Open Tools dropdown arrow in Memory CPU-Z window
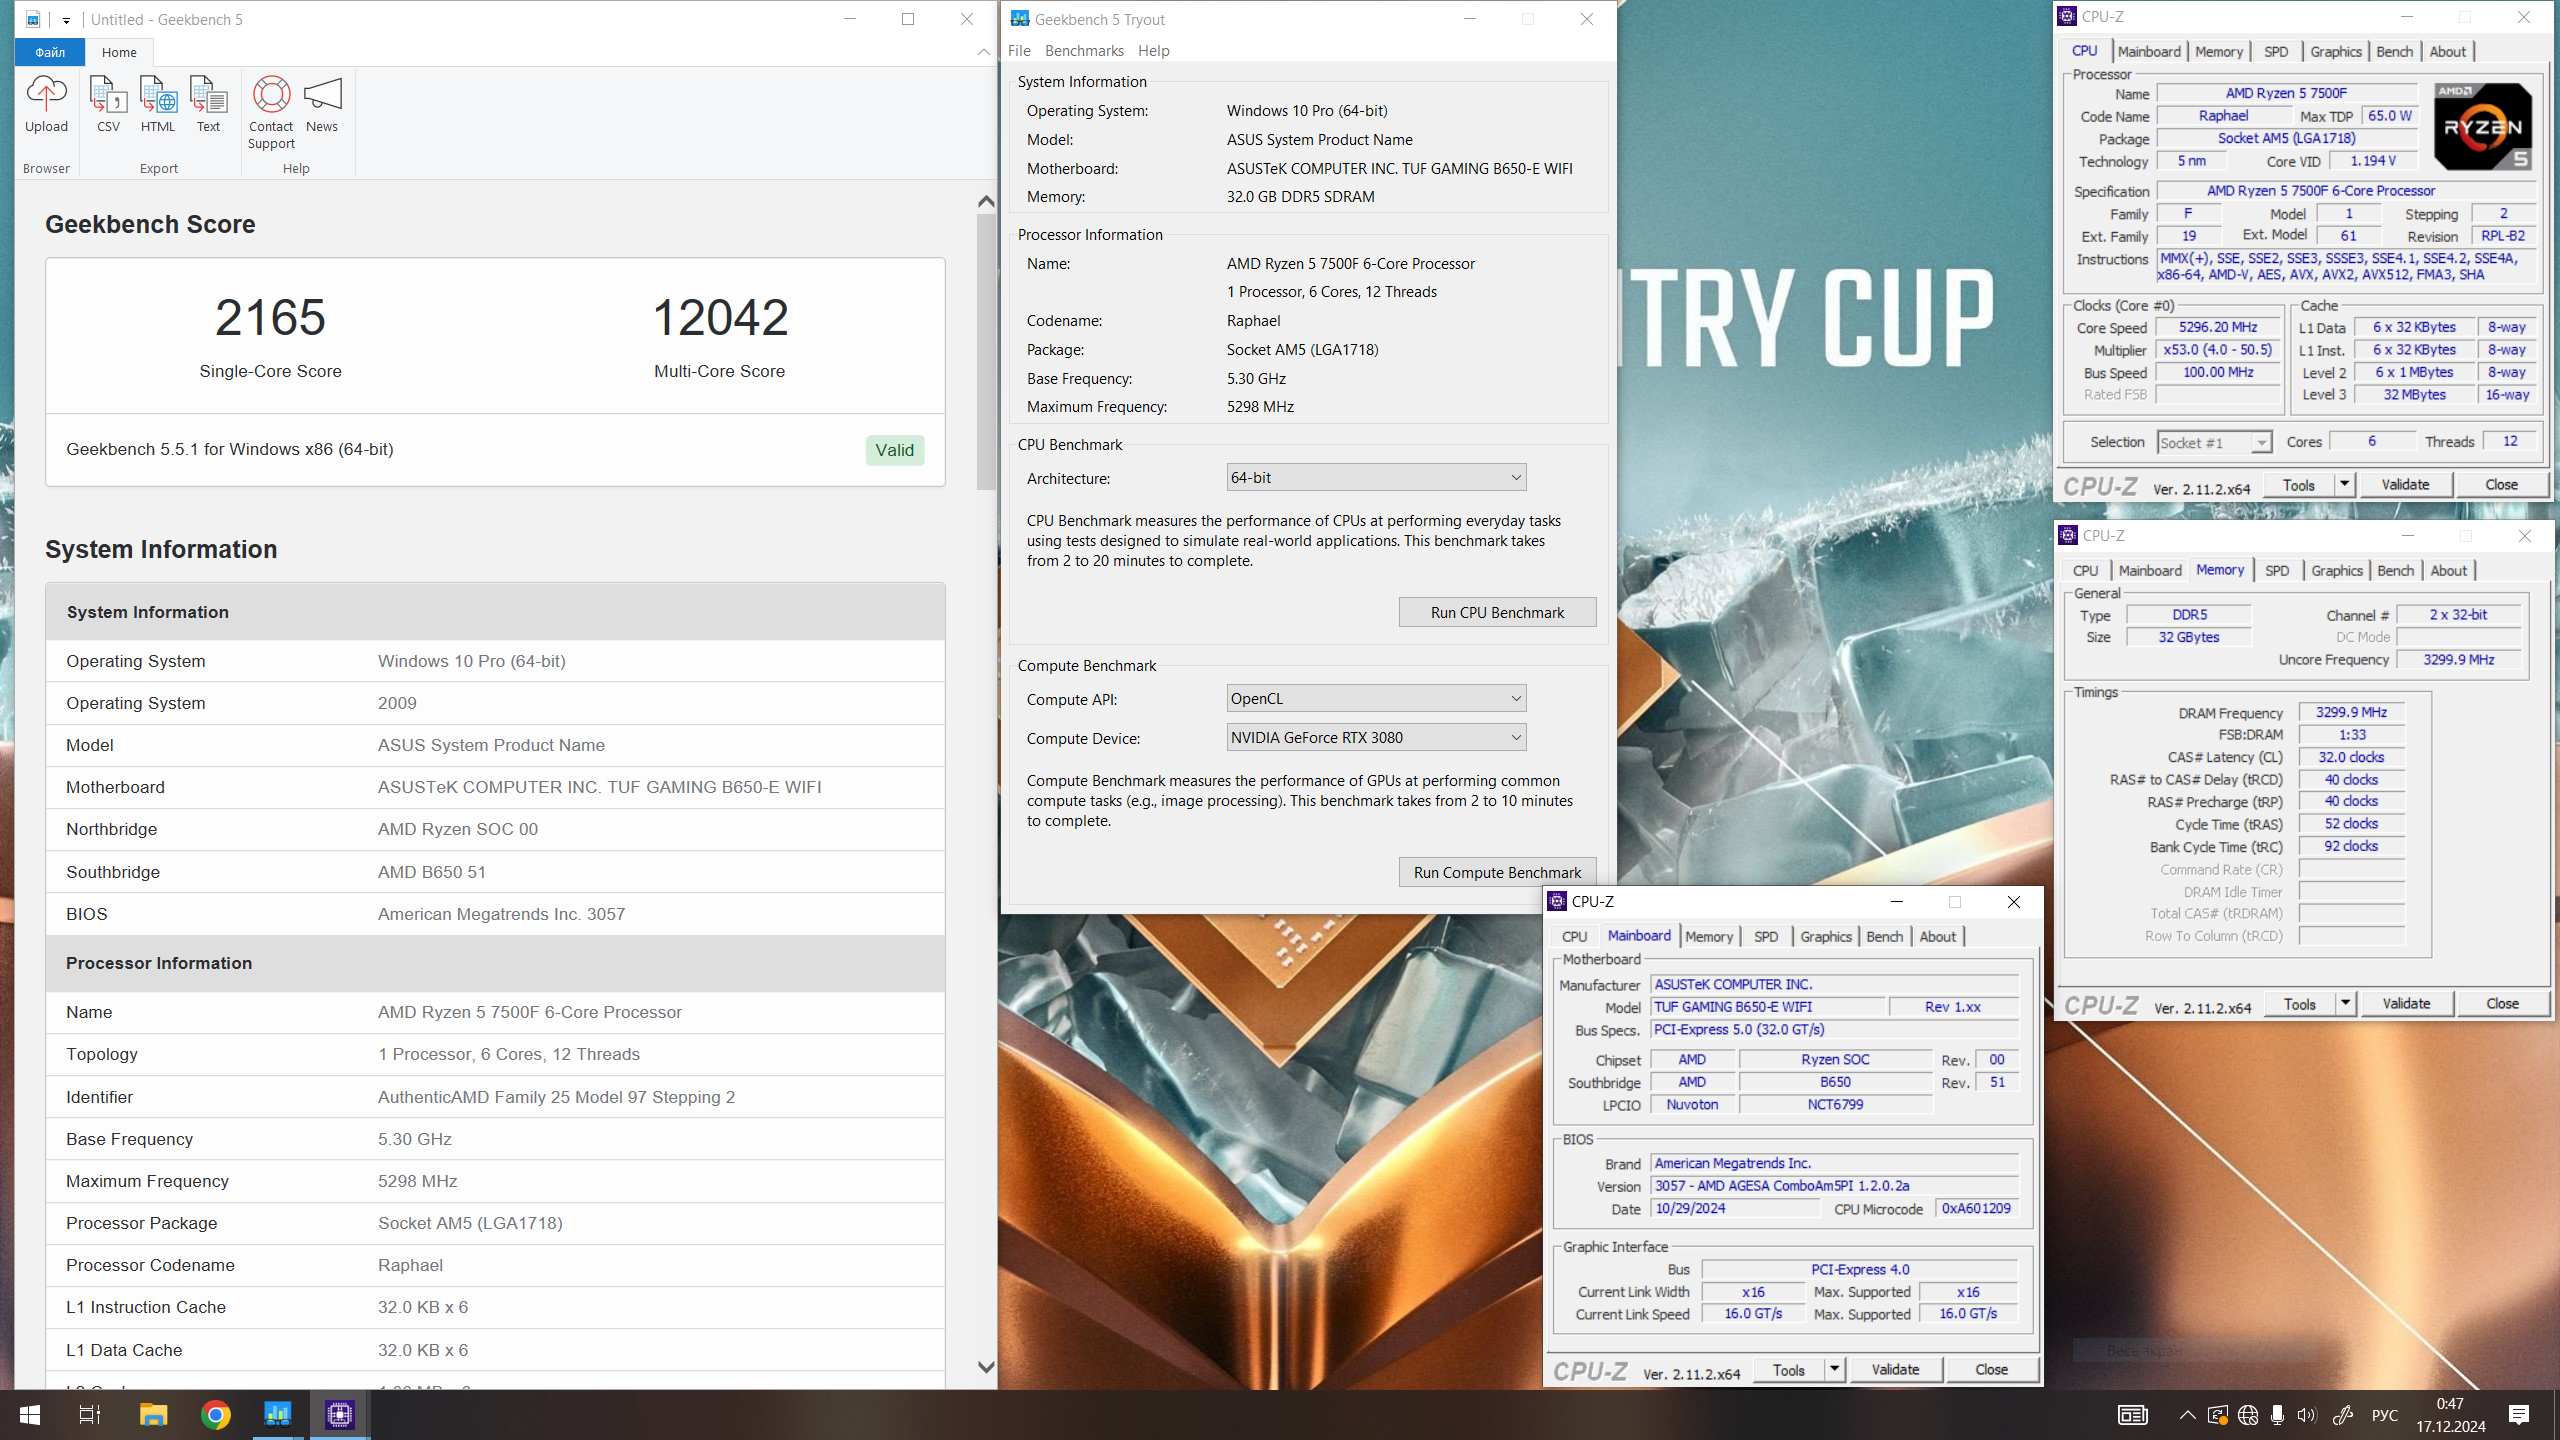Viewport: 2560px width, 1440px height. point(2346,1003)
